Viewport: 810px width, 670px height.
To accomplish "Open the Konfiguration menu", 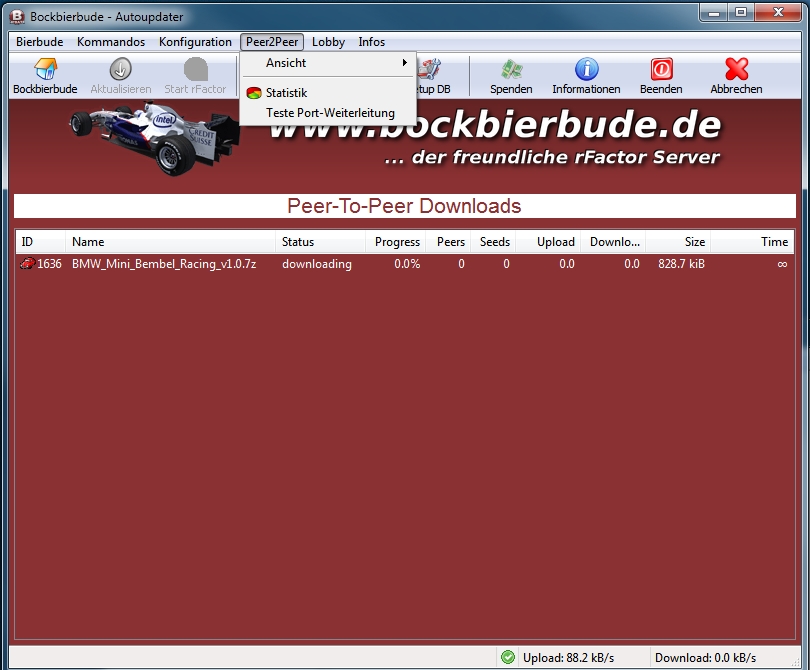I will coord(195,42).
